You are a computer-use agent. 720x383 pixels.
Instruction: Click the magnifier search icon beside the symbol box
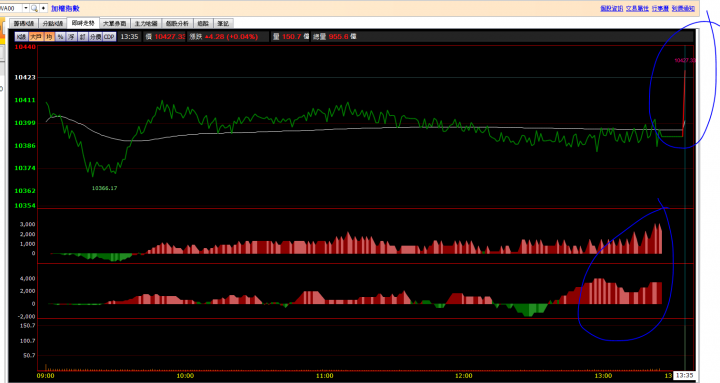(x=34, y=8)
